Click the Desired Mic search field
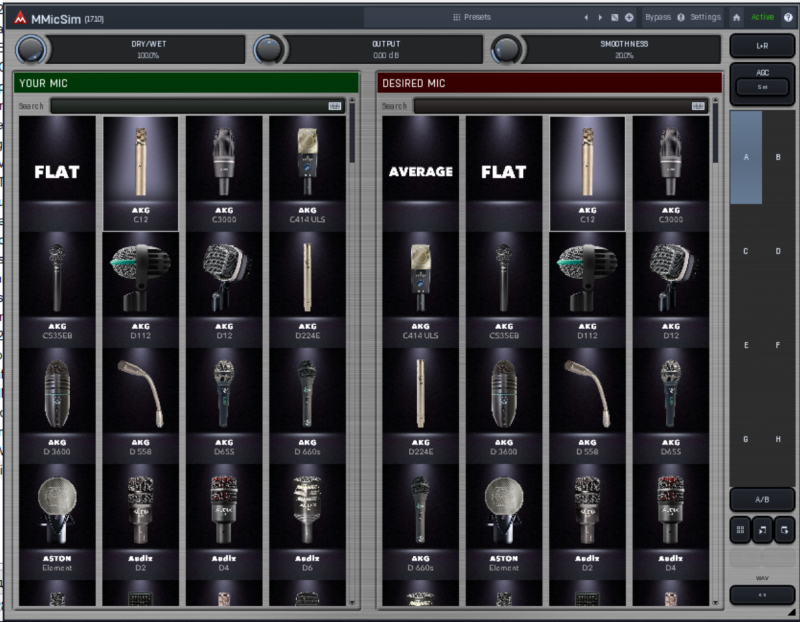800x622 pixels. click(561, 106)
